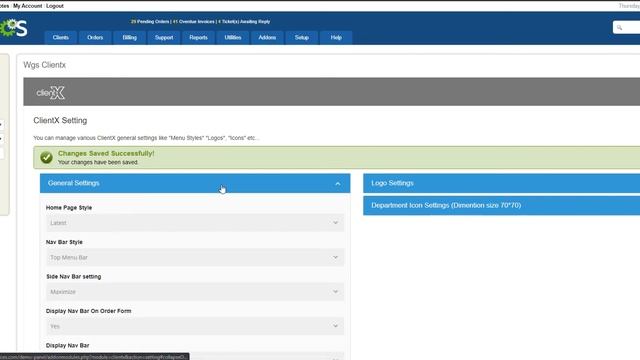Click the WHMCS gear logo

pyautogui.click(x=13, y=28)
